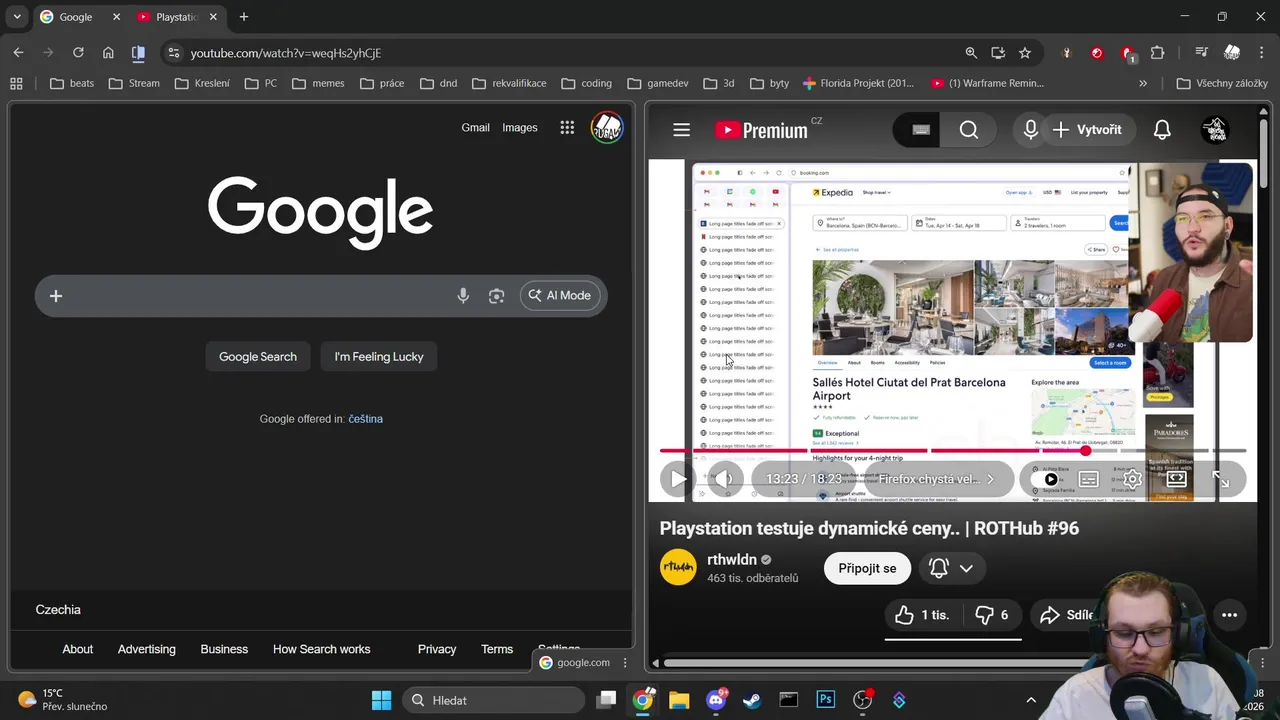This screenshot has height=720, width=1280.
Task: Switch player to theater mode
Action: tap(1177, 479)
